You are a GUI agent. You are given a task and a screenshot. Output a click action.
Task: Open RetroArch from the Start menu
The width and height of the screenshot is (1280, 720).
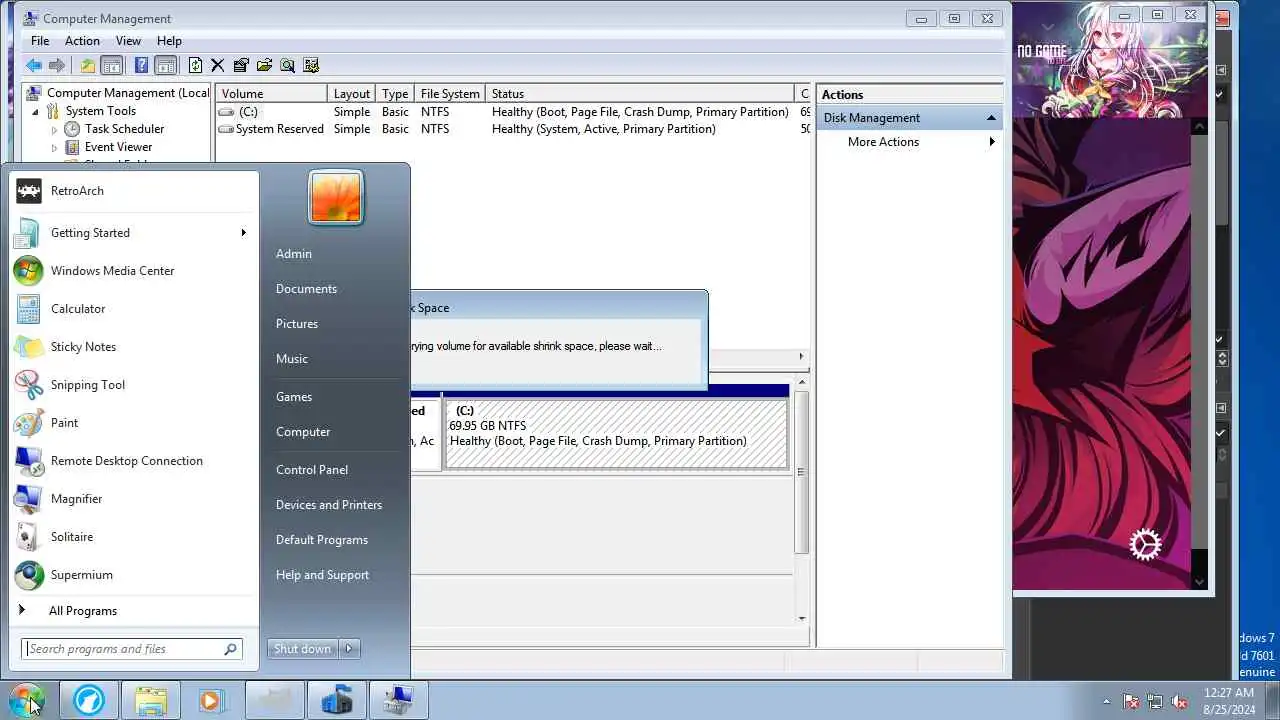click(x=134, y=191)
